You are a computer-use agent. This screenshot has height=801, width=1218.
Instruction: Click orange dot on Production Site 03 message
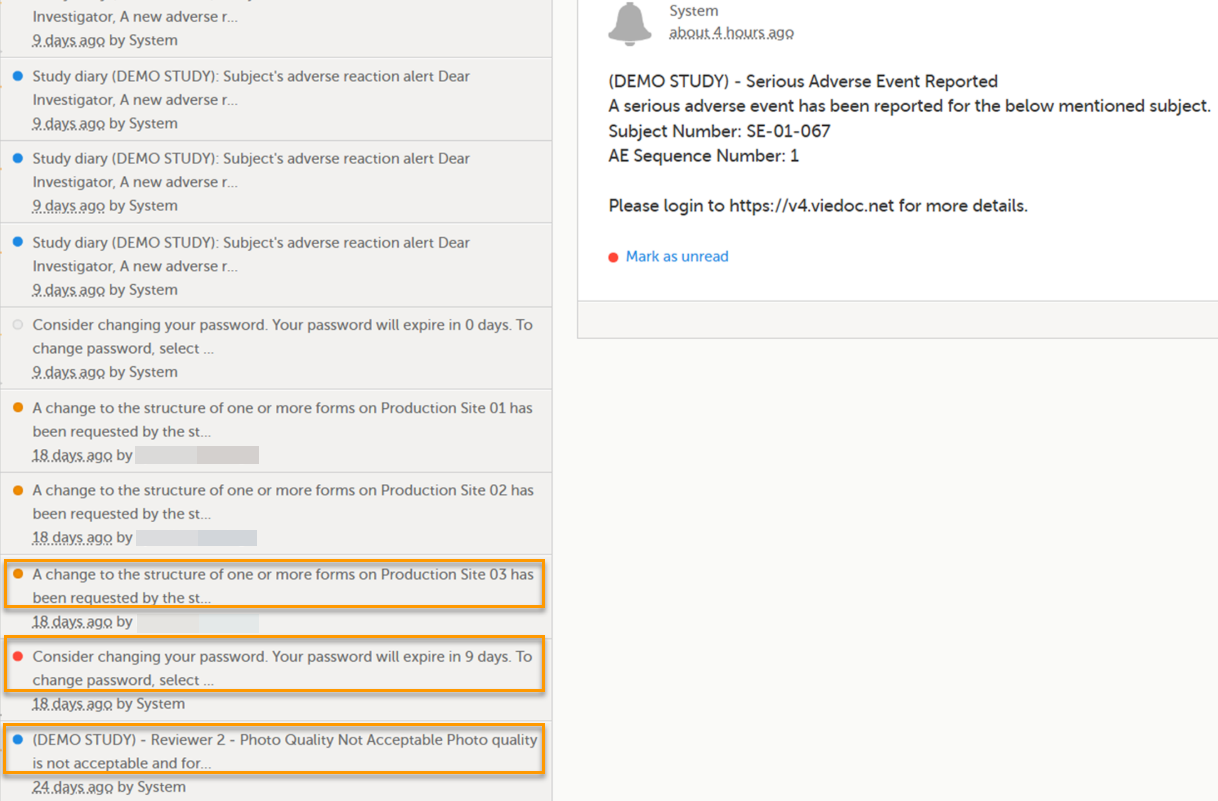(18, 574)
